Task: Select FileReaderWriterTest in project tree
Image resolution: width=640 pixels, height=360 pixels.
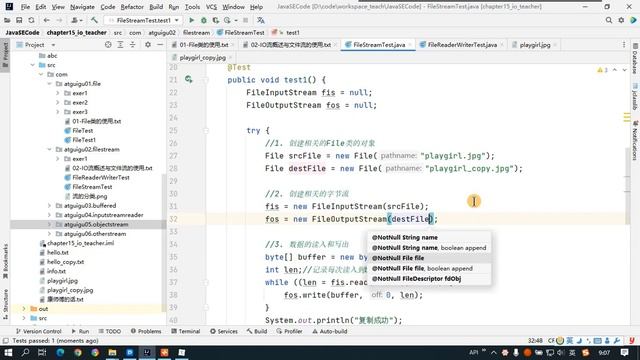Action: coord(101,178)
